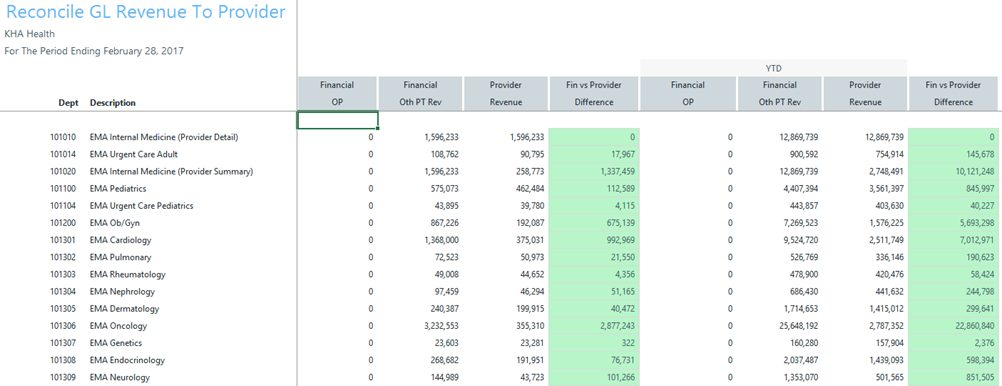Image resolution: width=1002 pixels, height=386 pixels.
Task: Click difference value 17,967
Action: (594, 154)
